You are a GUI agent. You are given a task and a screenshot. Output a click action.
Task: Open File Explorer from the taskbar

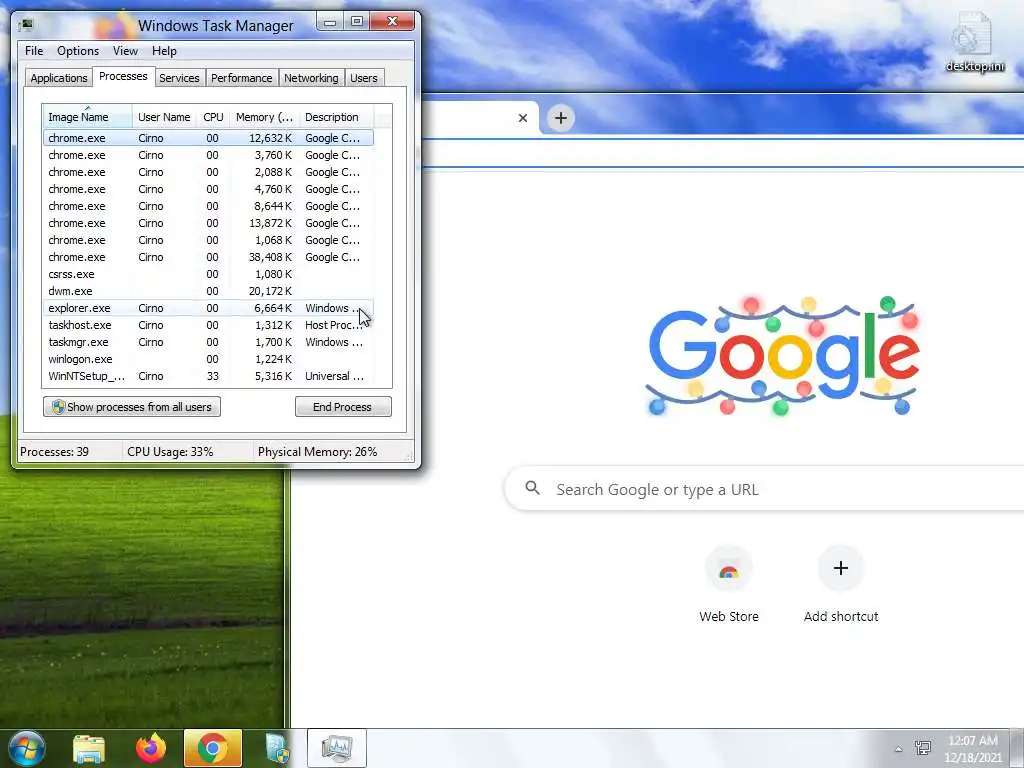[x=89, y=748]
